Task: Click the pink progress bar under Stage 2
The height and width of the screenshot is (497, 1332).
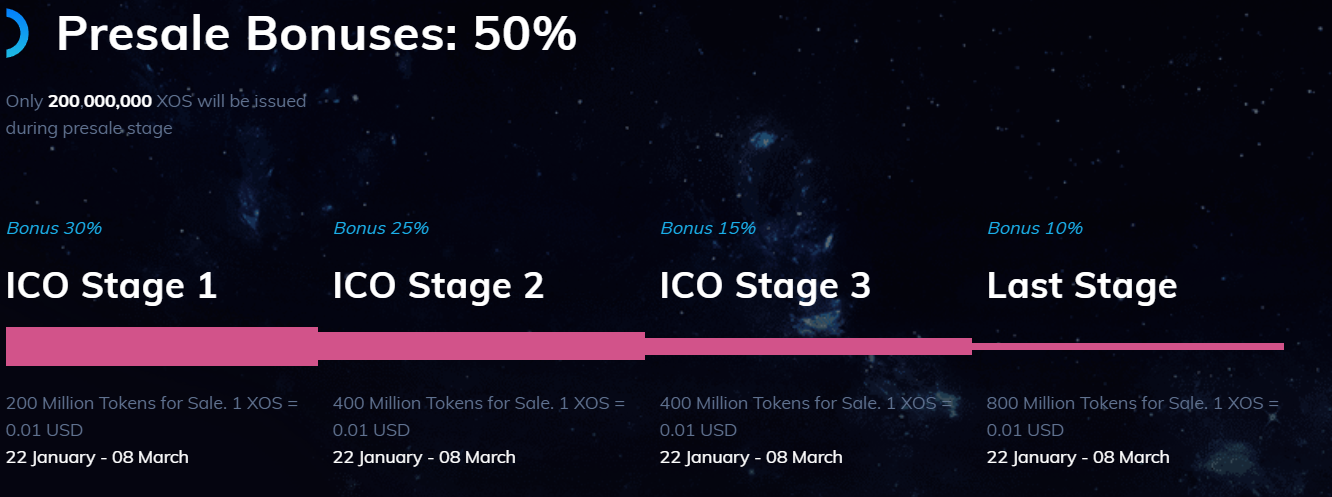Action: click(481, 346)
